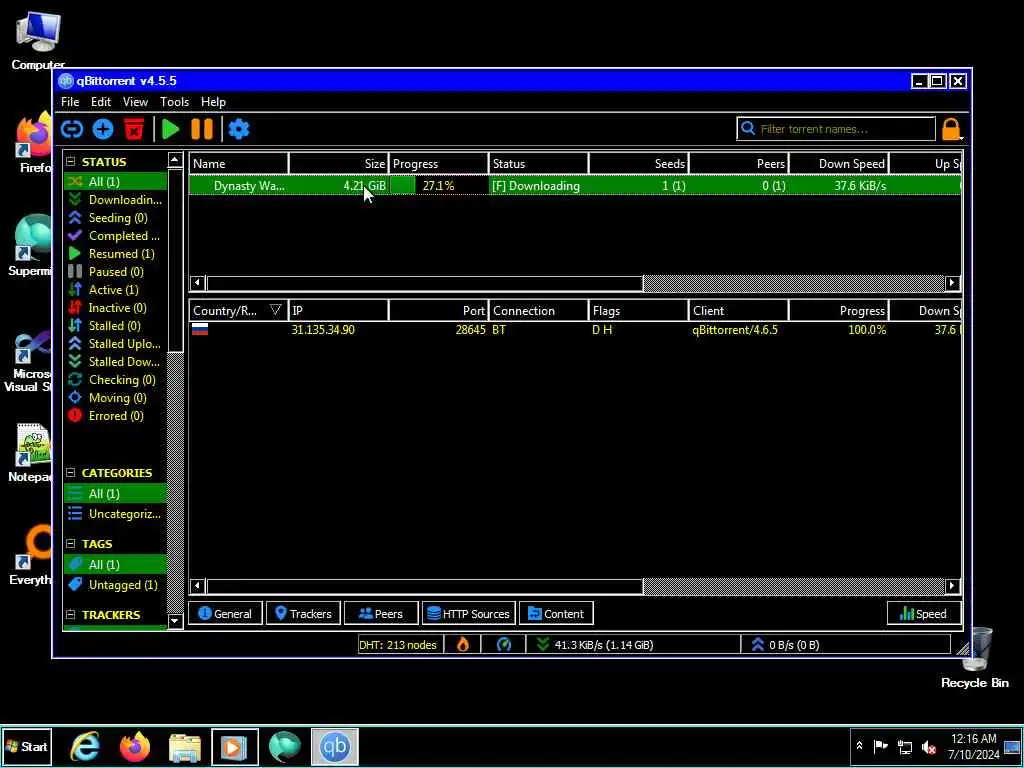The image size is (1024, 768).
Task: Open the Speed graph tab
Action: [x=924, y=614]
